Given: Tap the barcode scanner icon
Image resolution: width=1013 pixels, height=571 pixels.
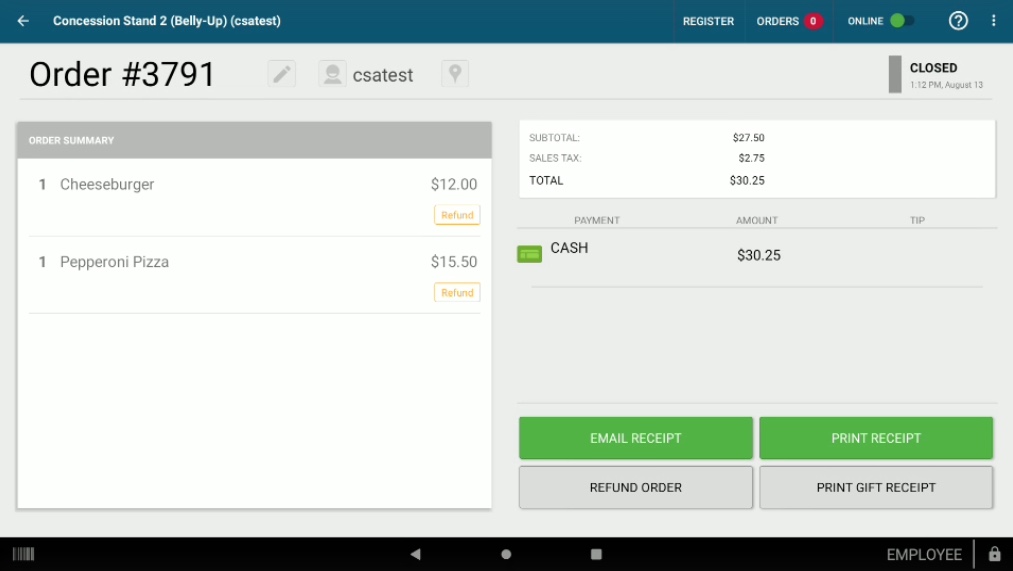Looking at the screenshot, I should 23,554.
